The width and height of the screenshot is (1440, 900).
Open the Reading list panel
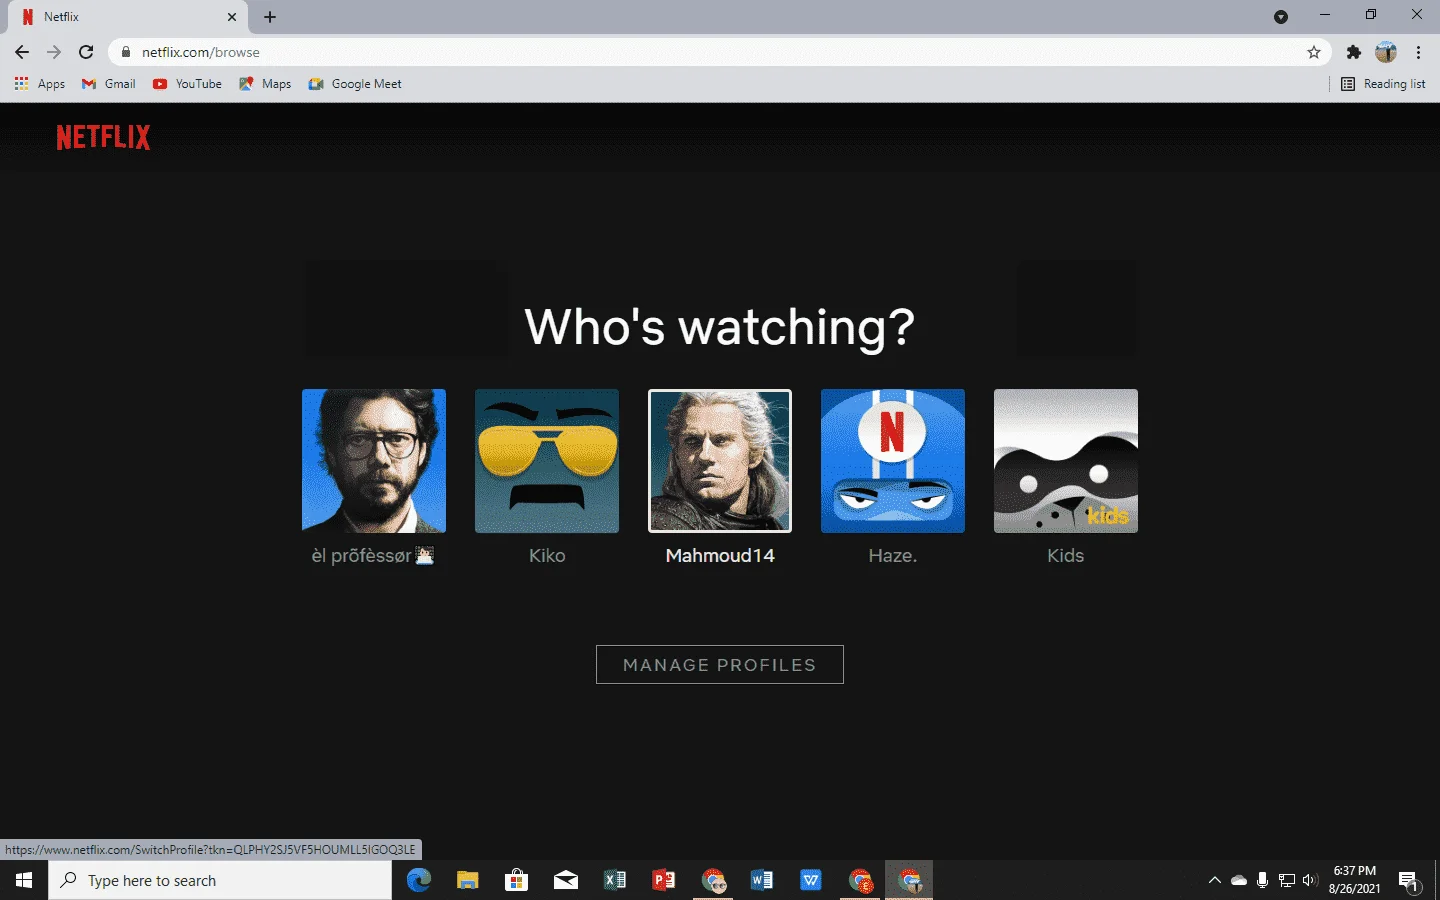[x=1383, y=84]
